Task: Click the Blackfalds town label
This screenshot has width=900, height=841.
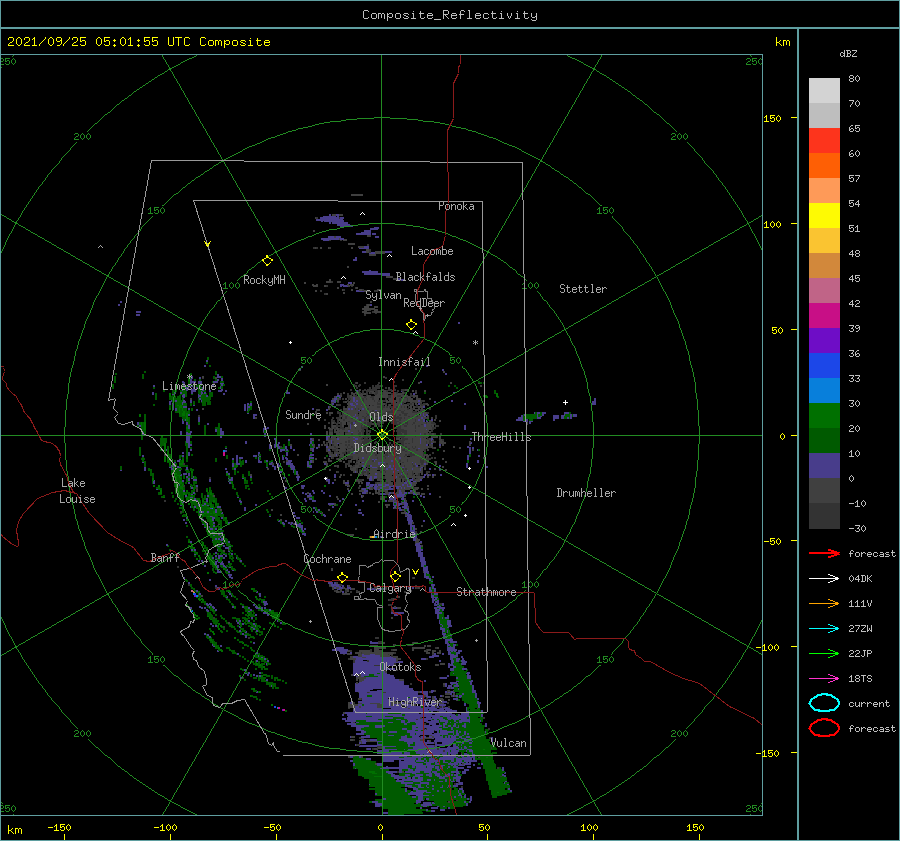Action: [425, 277]
